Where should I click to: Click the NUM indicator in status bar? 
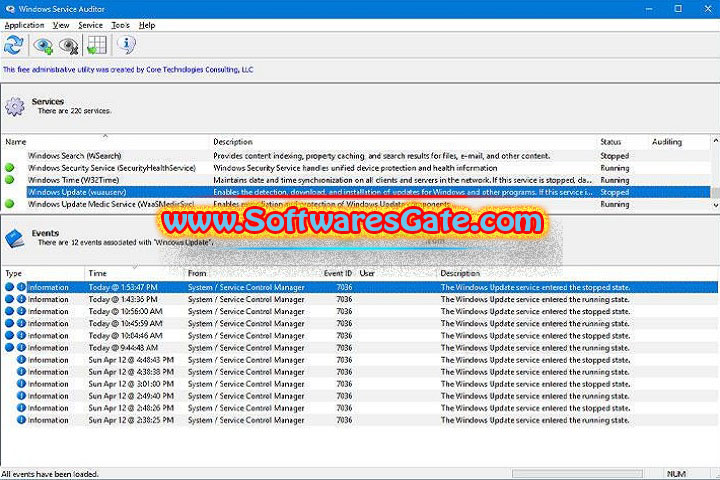676,474
